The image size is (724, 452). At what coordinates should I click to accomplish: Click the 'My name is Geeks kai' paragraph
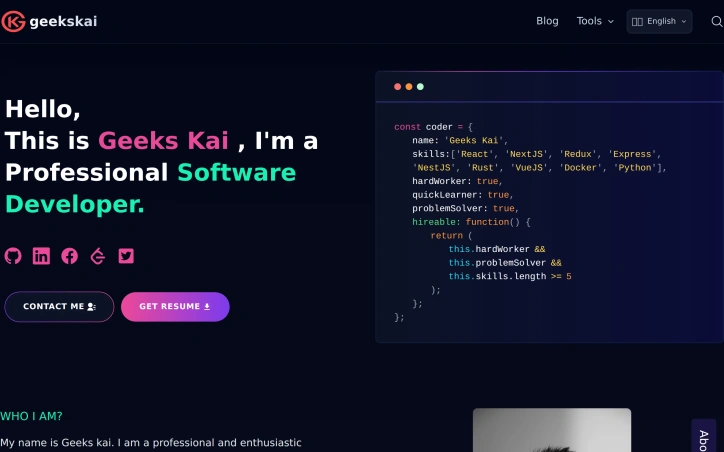coord(151,442)
